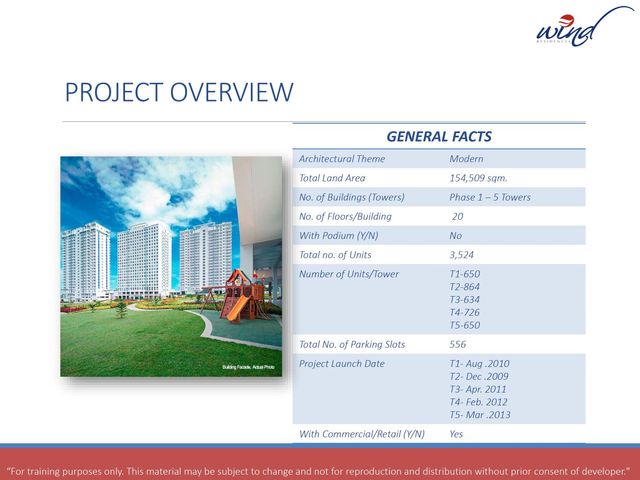Select 'With Podium (Y/N)' label

coord(338,236)
